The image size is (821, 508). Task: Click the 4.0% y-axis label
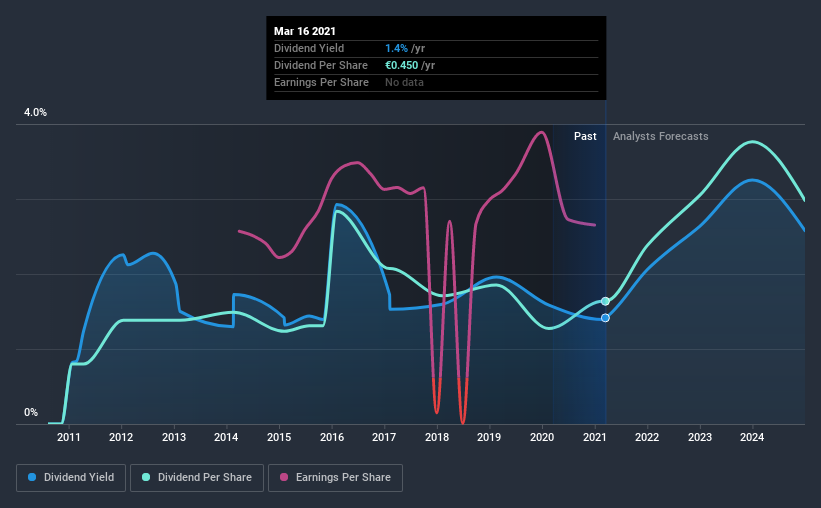point(35,113)
